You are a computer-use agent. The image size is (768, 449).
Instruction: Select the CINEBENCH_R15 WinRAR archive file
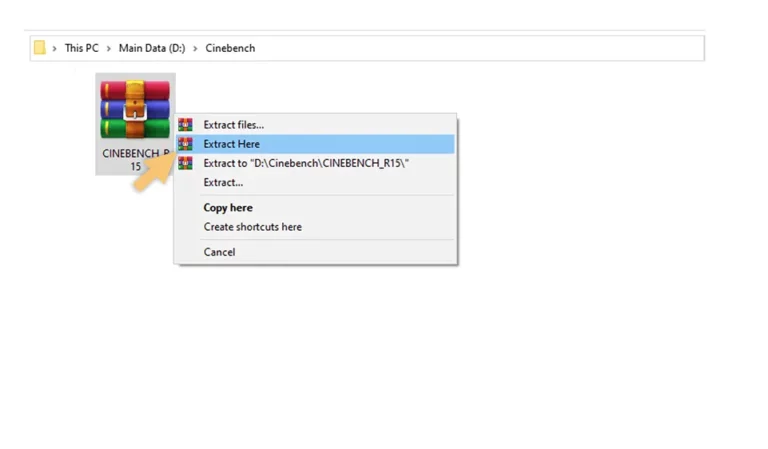(x=135, y=123)
